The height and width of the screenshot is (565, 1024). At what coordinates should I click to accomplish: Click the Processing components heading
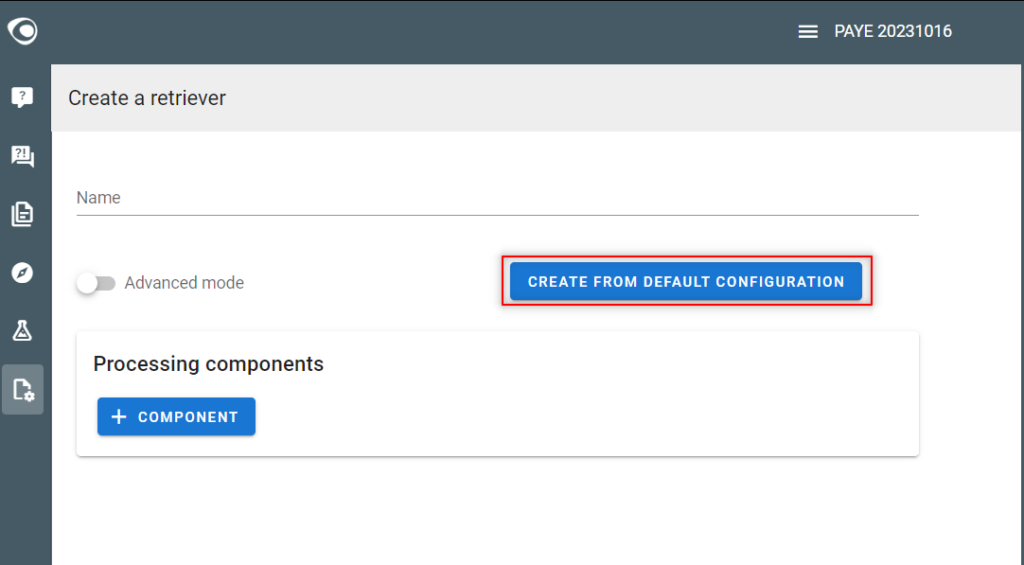click(x=208, y=364)
